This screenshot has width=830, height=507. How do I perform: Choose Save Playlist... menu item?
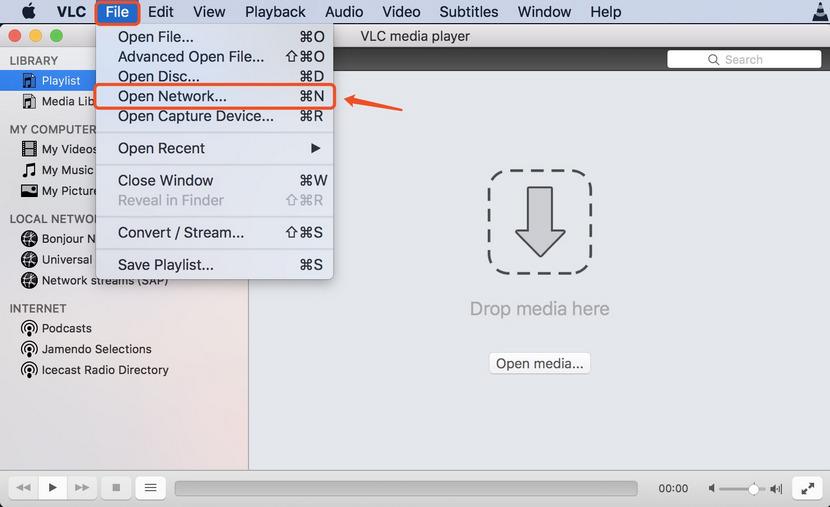pyautogui.click(x=214, y=265)
